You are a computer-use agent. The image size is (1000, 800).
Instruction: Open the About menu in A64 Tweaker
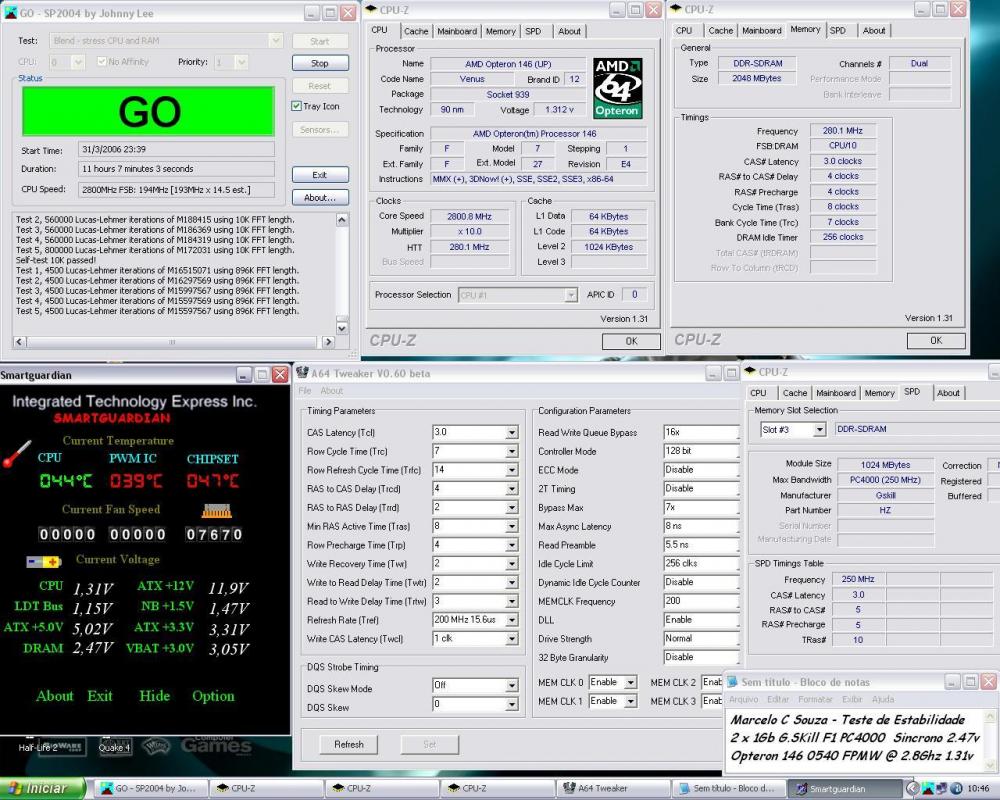click(x=331, y=391)
